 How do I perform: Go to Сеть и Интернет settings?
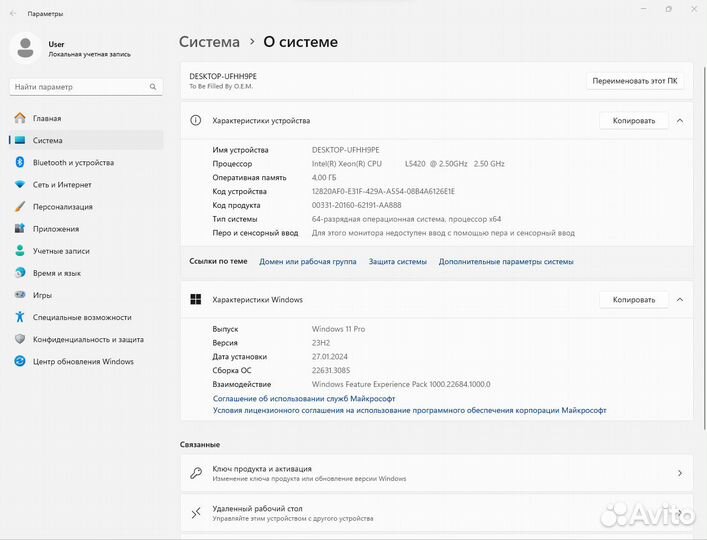point(86,184)
